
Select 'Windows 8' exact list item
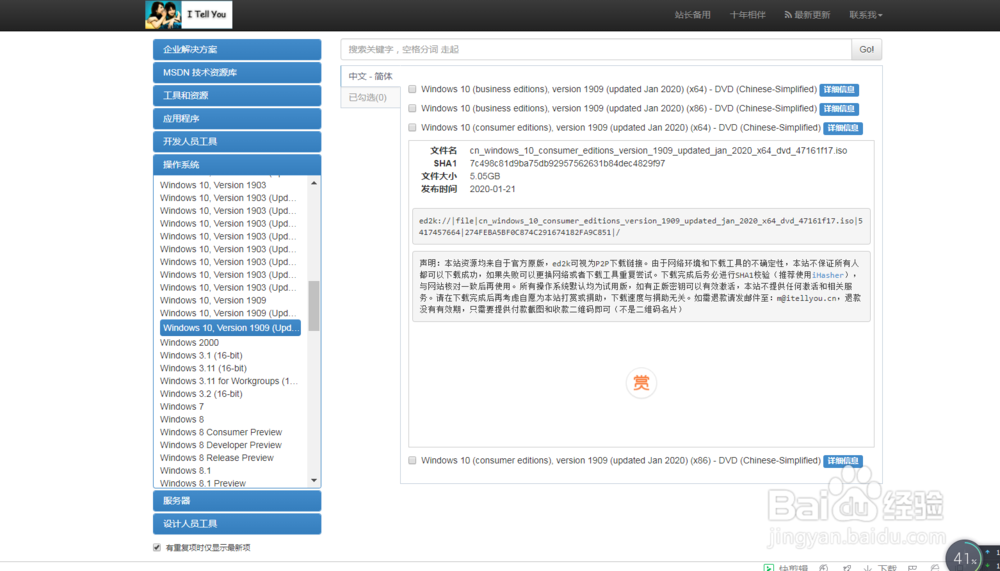[182, 419]
